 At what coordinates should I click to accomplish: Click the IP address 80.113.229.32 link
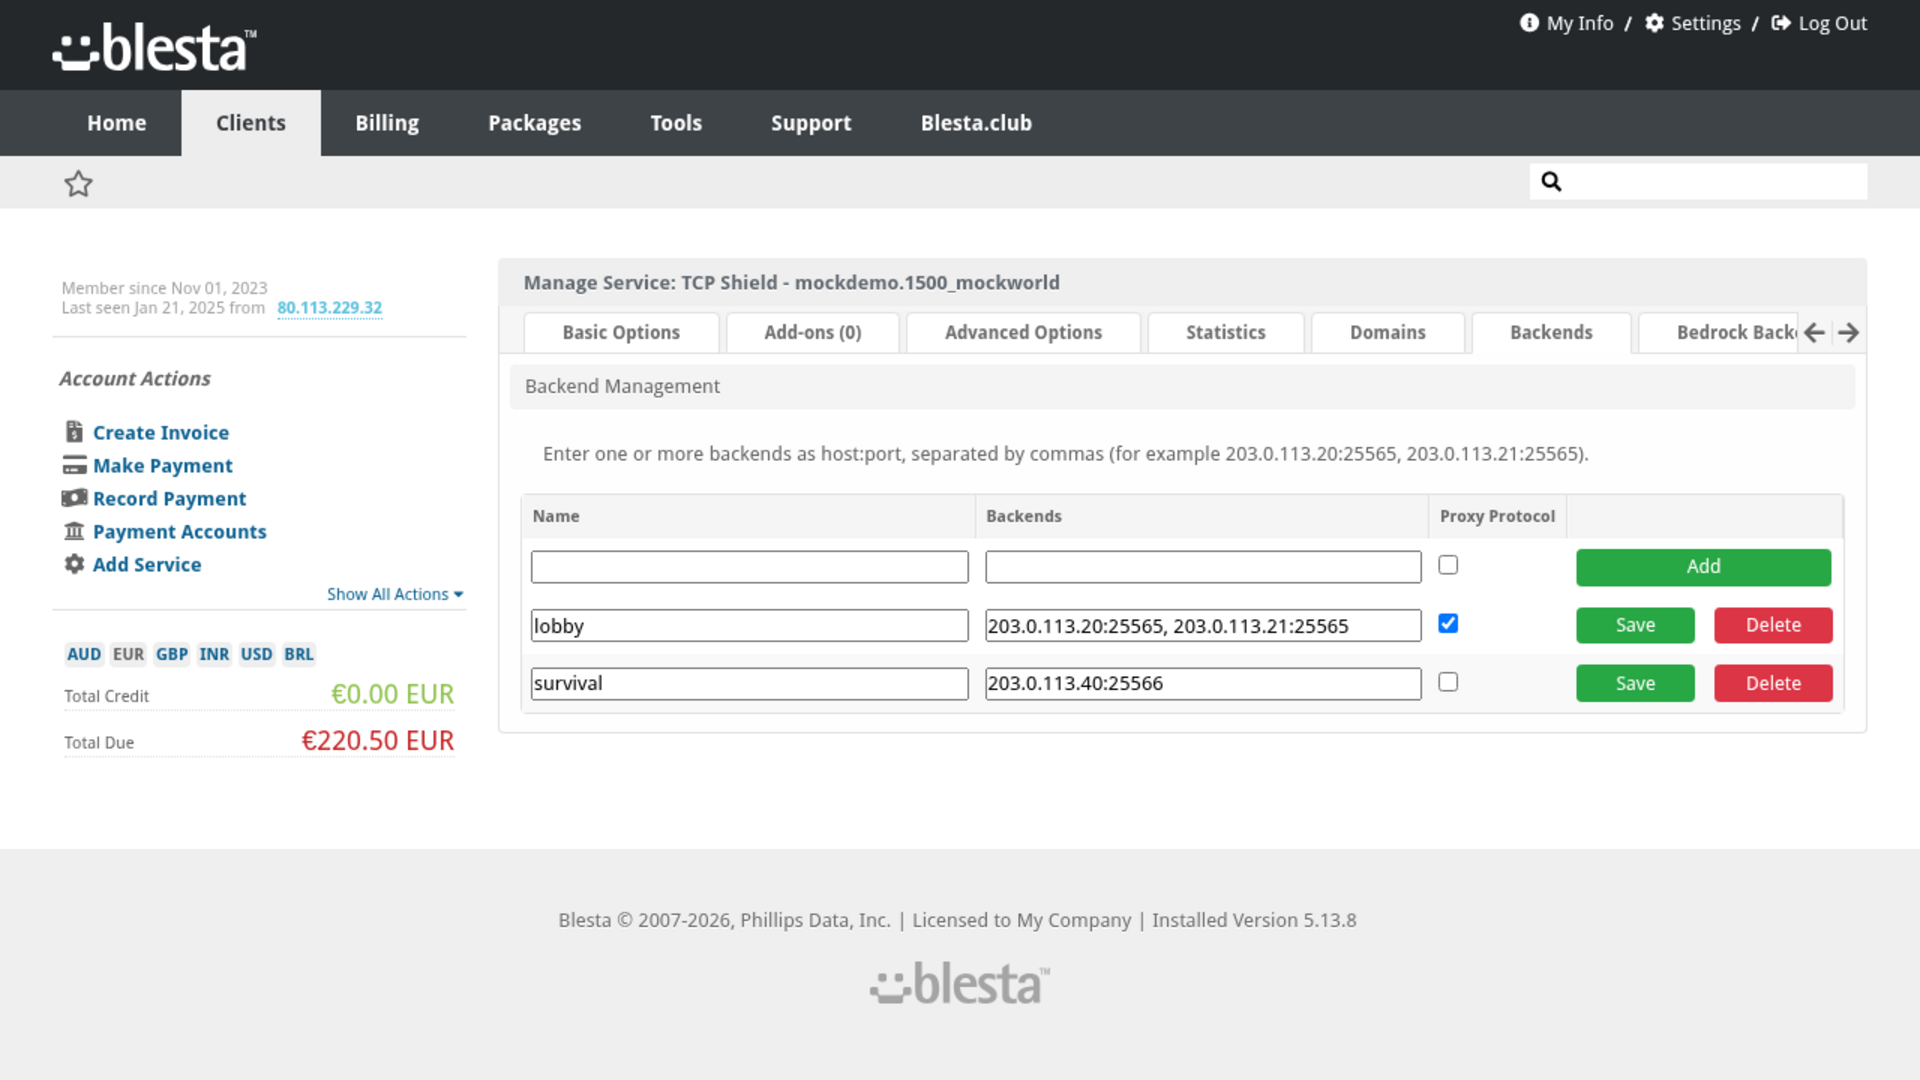330,308
